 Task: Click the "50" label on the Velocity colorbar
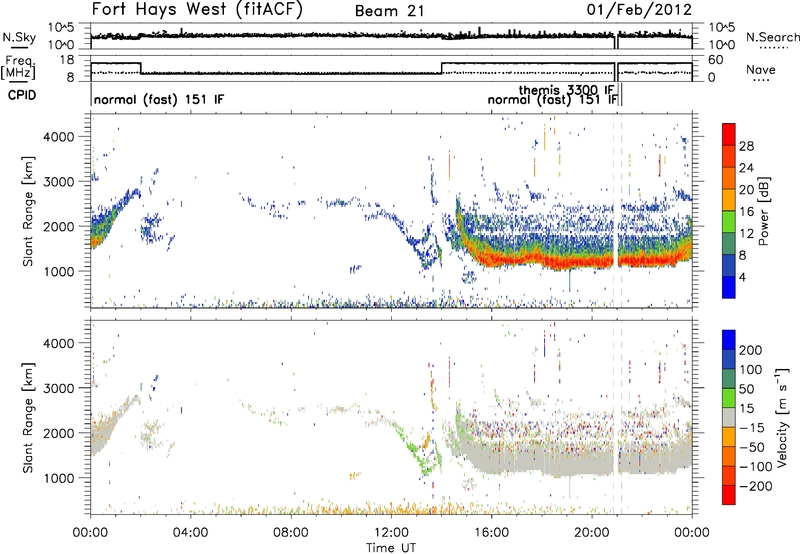point(747,389)
